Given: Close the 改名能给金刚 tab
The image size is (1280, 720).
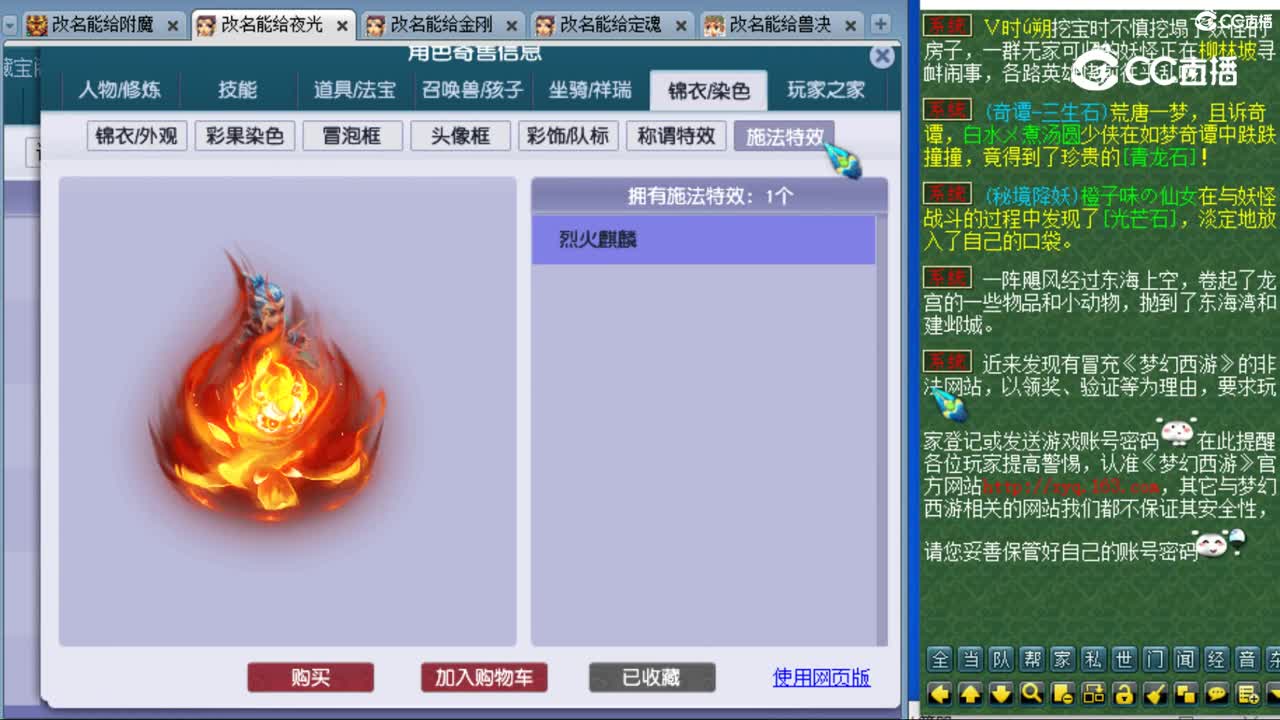Looking at the screenshot, I should tap(512, 27).
